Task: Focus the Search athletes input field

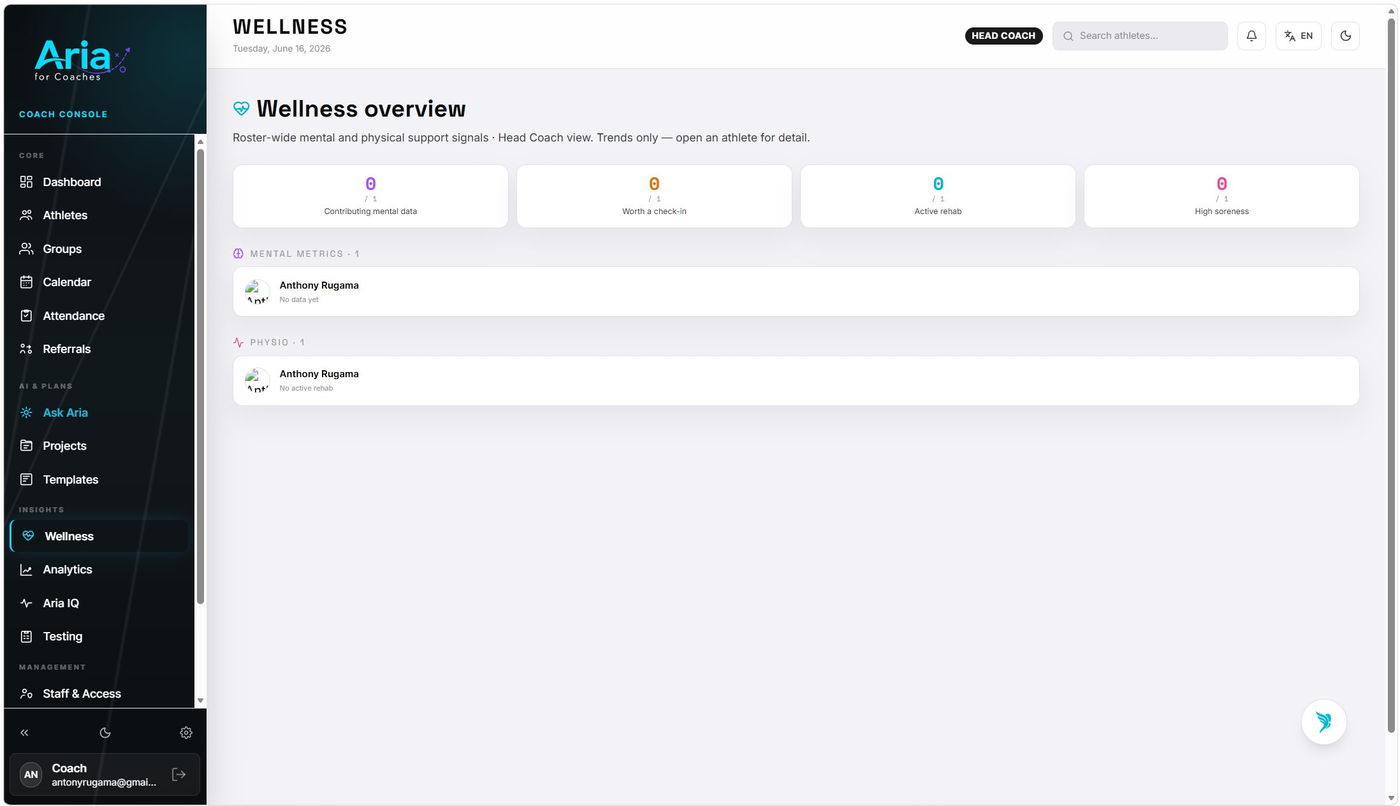Action: click(1140, 36)
